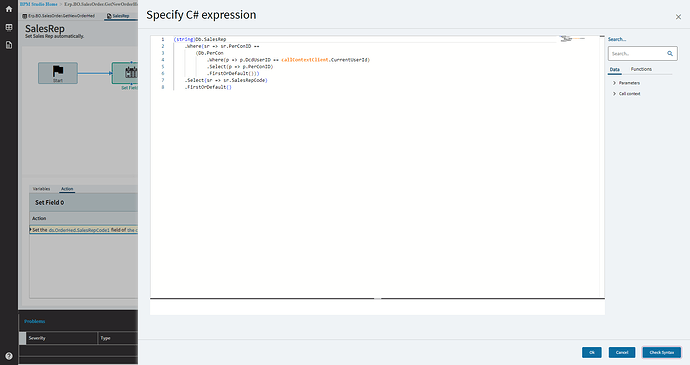Follow the BPM Studio Home breadcrumb link
Image resolution: width=690 pixels, height=365 pixels.
coord(39,4)
